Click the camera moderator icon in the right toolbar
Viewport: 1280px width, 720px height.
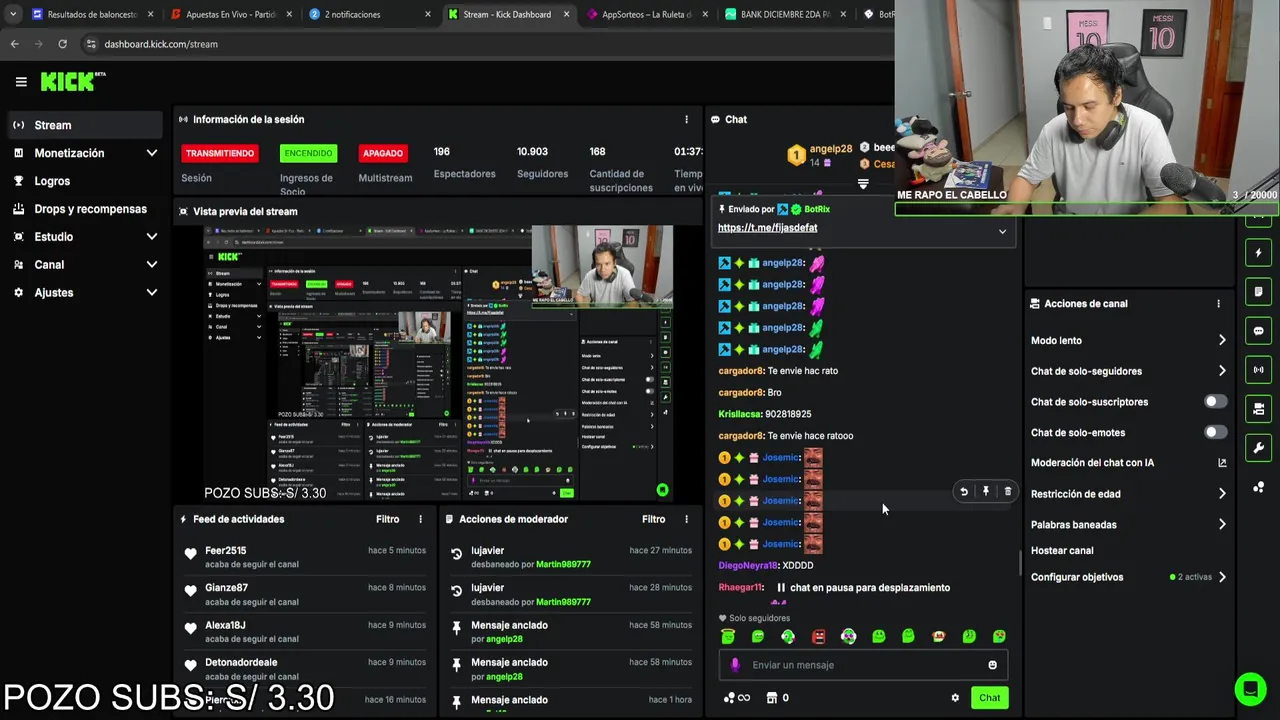1258,409
